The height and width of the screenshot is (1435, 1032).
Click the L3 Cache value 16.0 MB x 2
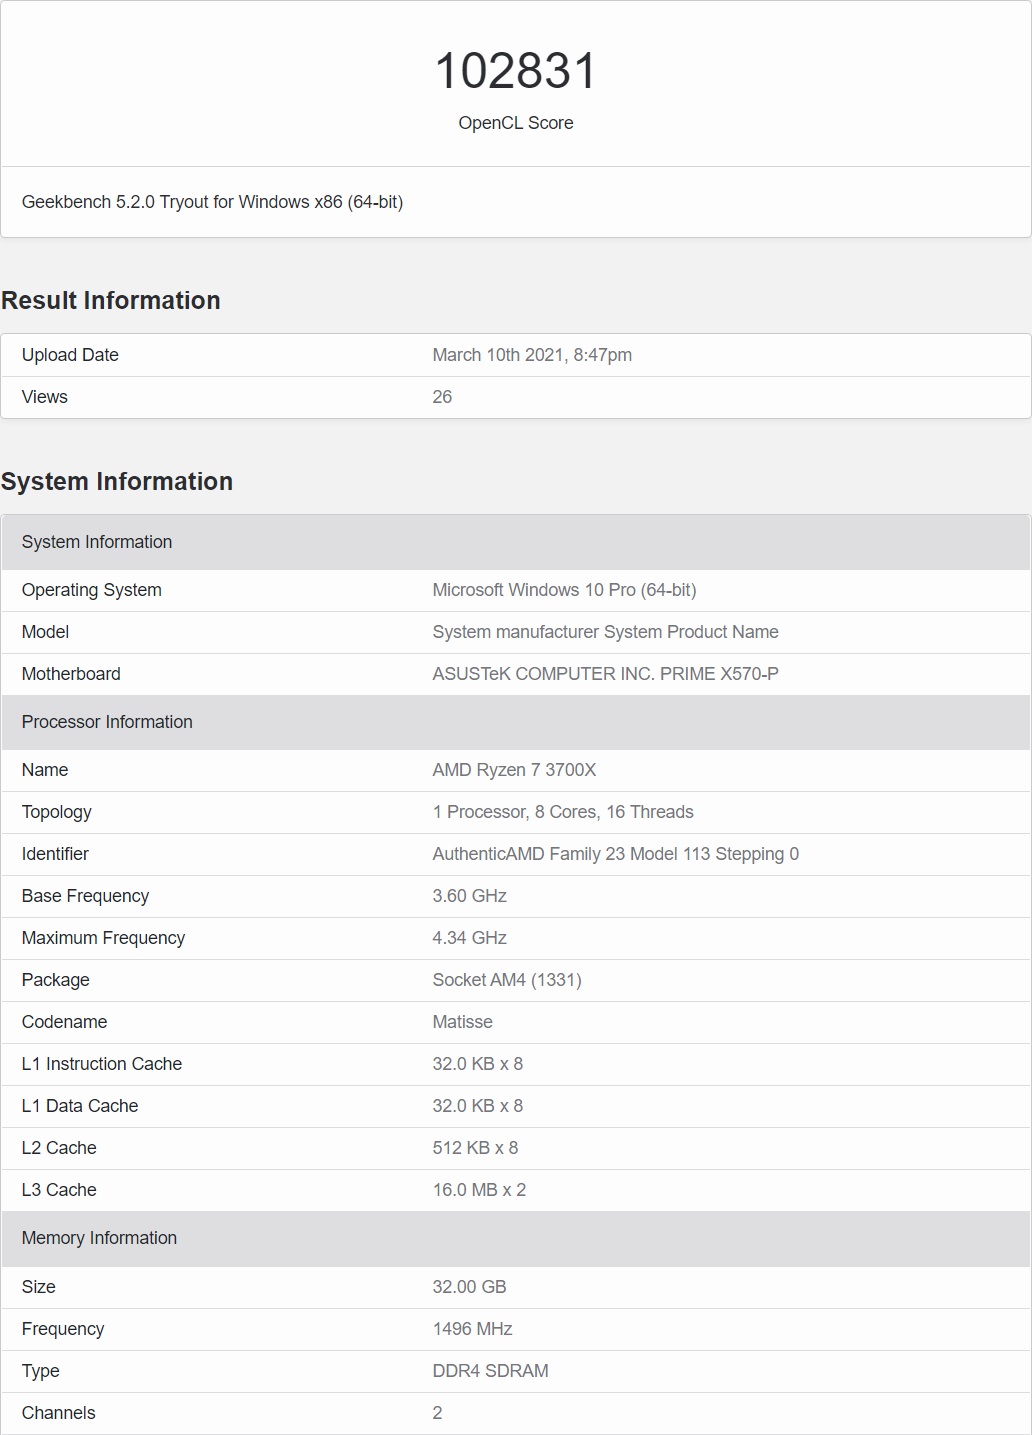[x=479, y=1190]
